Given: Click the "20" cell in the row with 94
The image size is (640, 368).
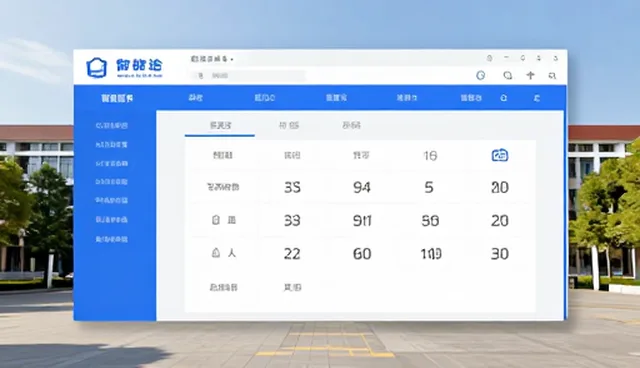Looking at the screenshot, I should click(500, 188).
